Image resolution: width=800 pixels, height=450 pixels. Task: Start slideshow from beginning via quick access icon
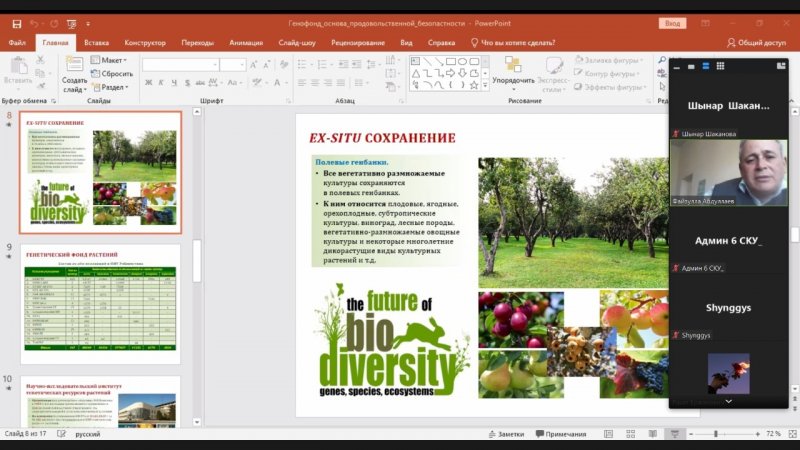72,24
